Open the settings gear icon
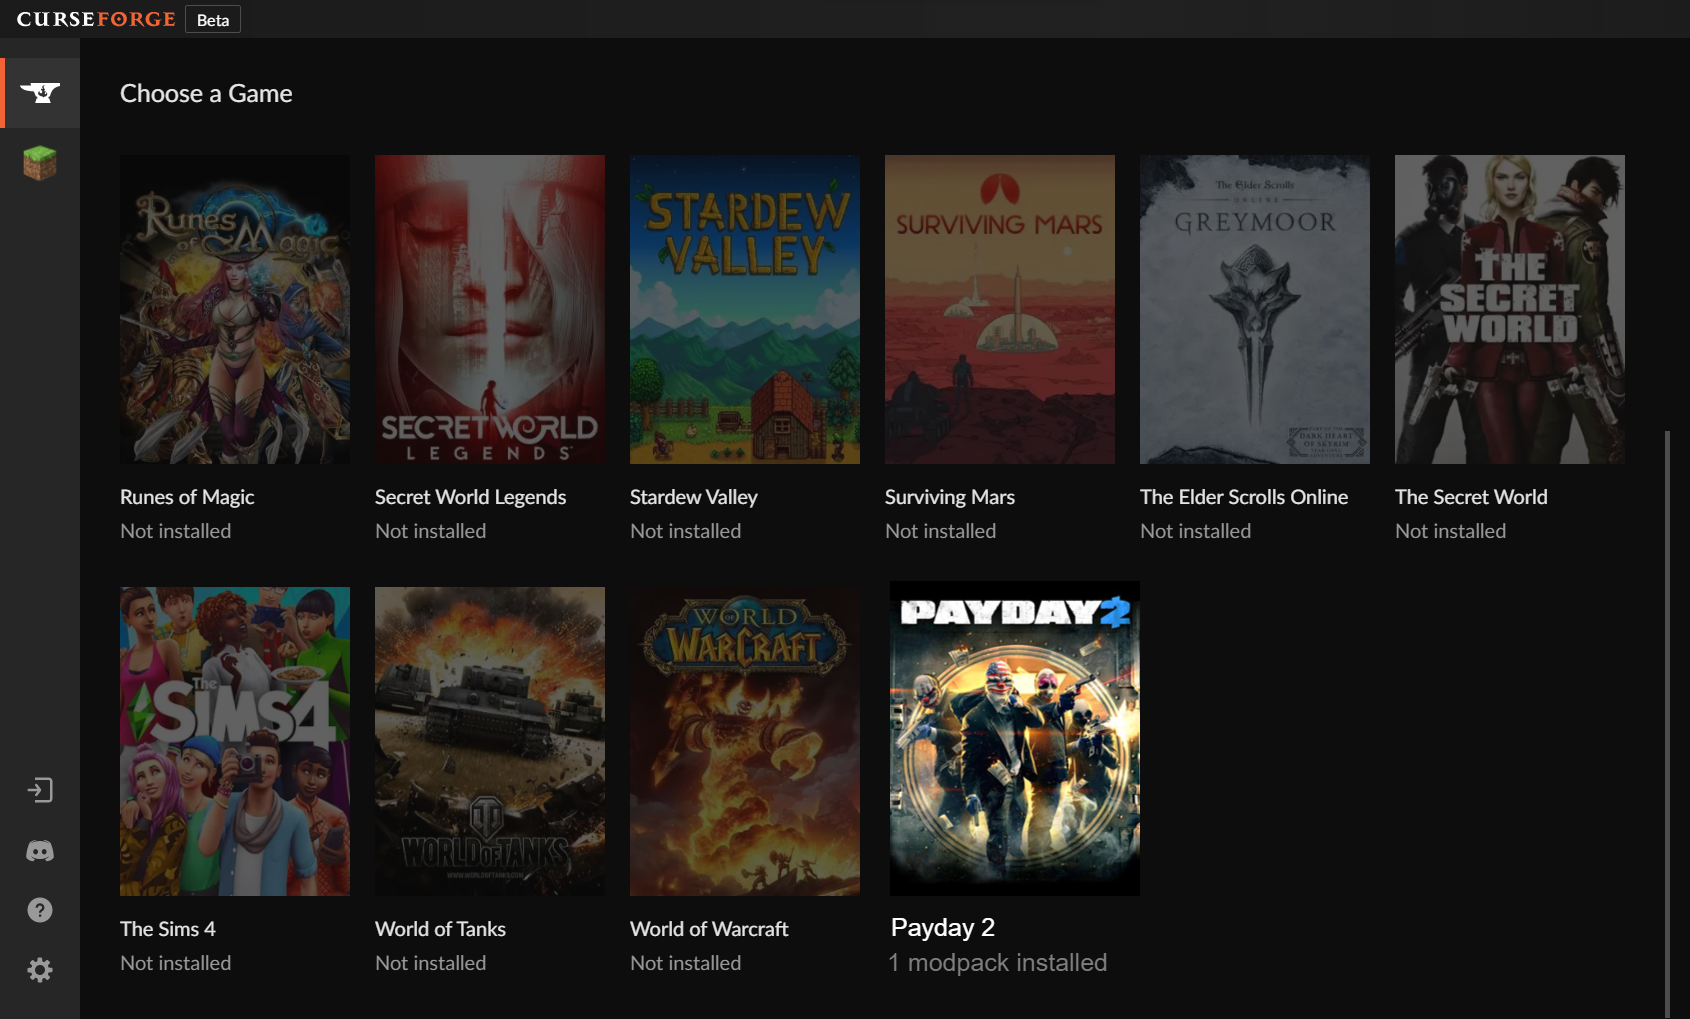Viewport: 1690px width, 1019px height. pyautogui.click(x=40, y=970)
